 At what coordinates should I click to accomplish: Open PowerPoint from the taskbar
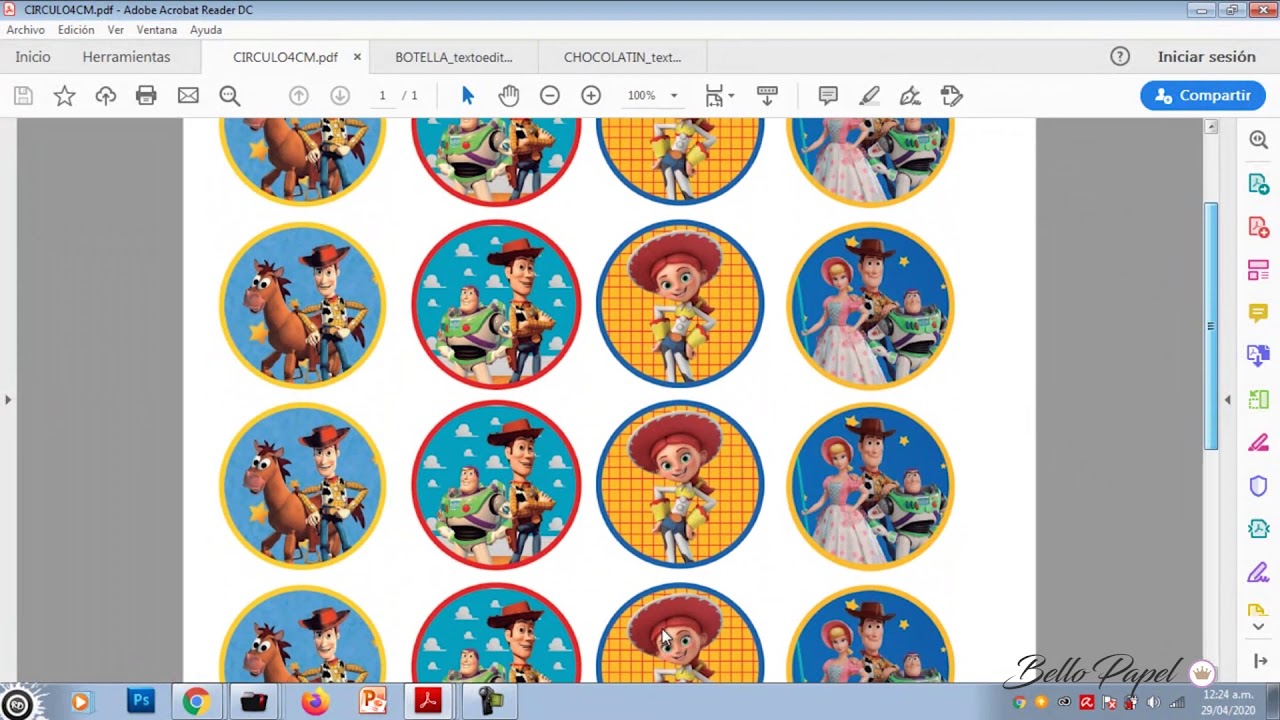tap(373, 702)
